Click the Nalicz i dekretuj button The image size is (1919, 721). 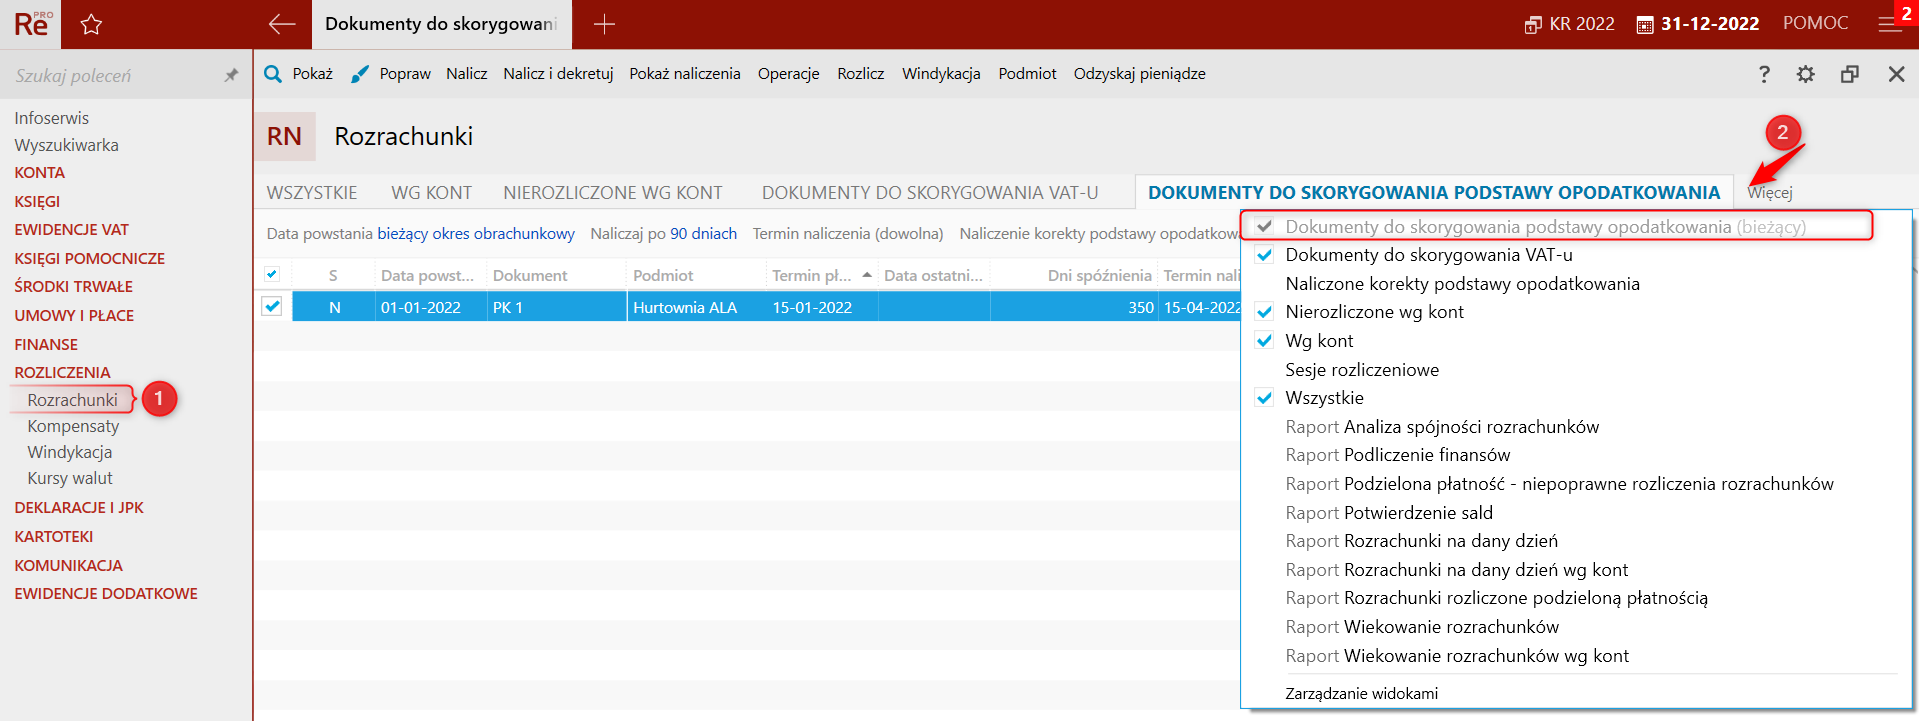click(x=558, y=74)
